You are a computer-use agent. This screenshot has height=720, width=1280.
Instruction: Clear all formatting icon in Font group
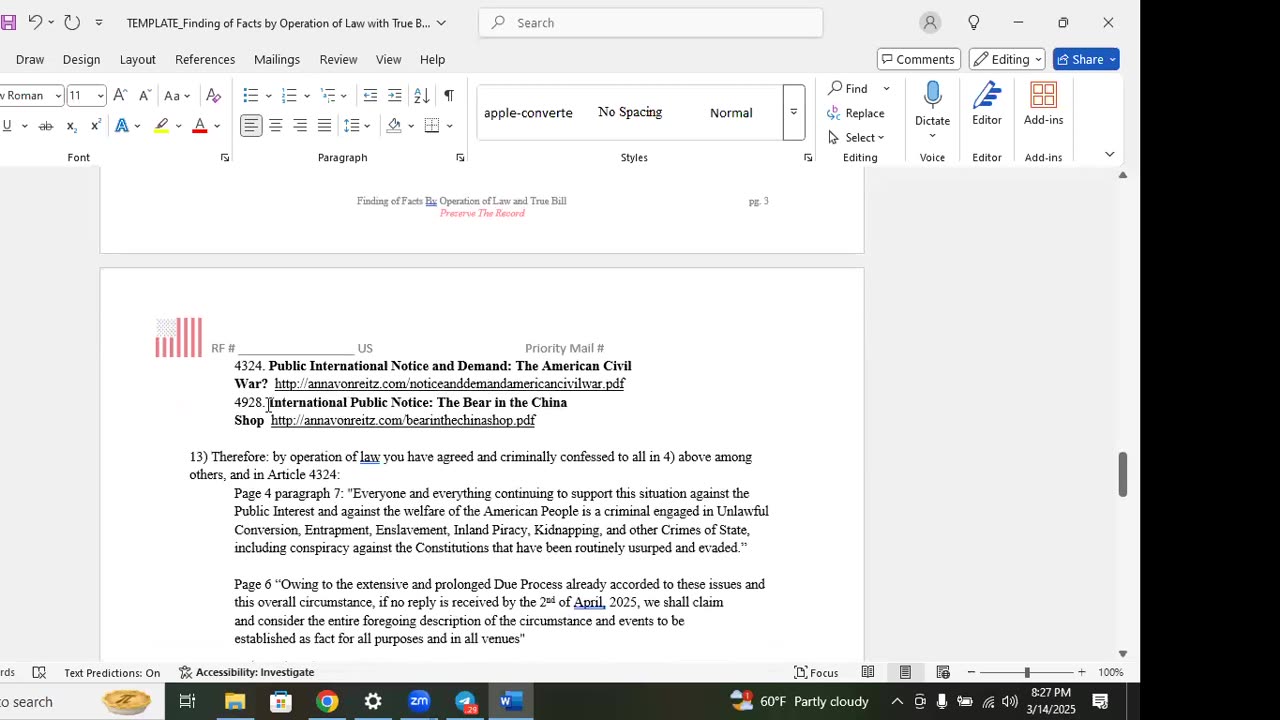(213, 96)
